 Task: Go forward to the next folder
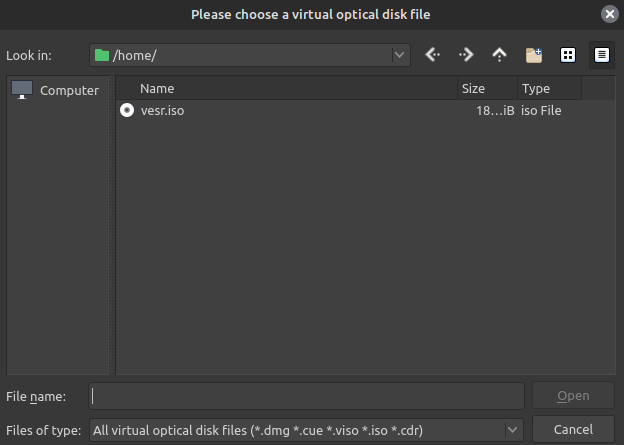tap(466, 55)
